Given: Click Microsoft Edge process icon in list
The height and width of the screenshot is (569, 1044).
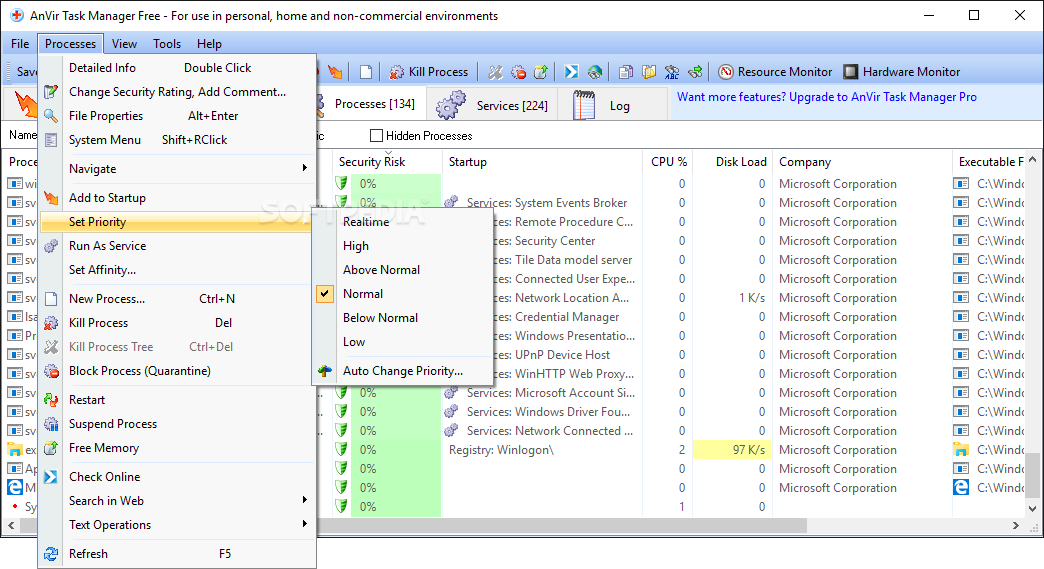Looking at the screenshot, I should (15, 487).
